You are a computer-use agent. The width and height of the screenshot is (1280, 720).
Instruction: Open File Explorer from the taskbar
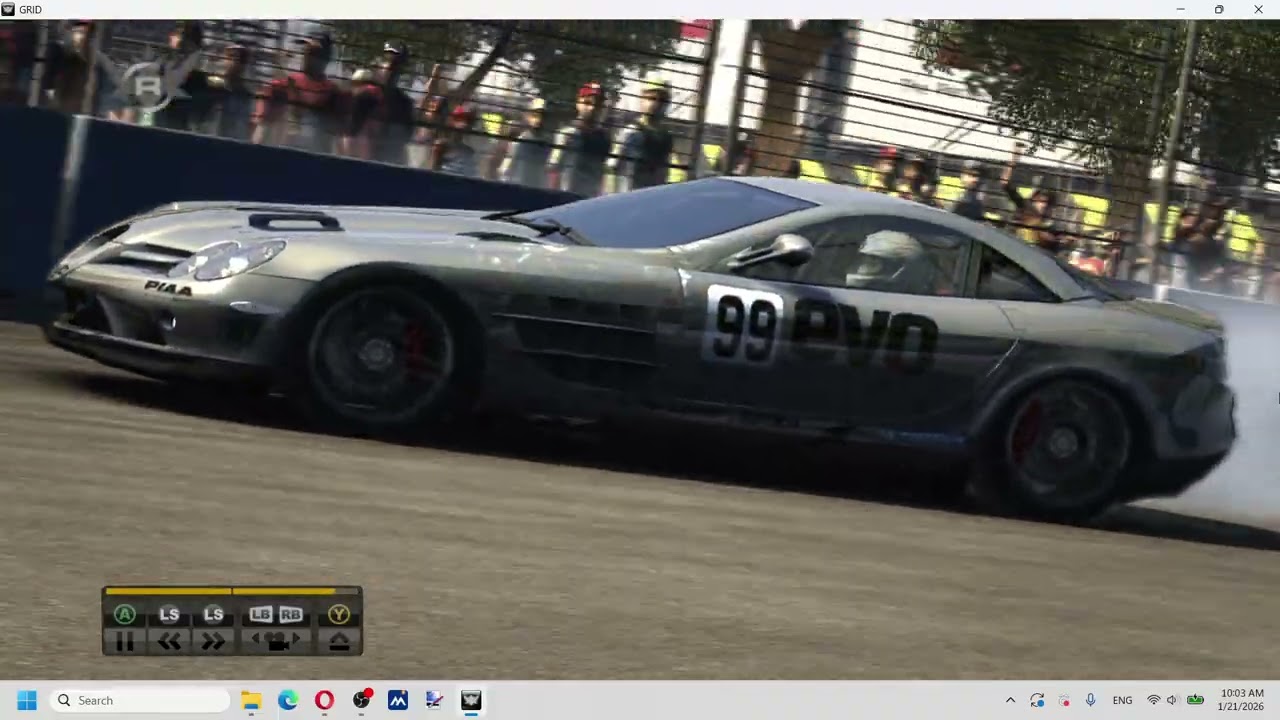[251, 701]
